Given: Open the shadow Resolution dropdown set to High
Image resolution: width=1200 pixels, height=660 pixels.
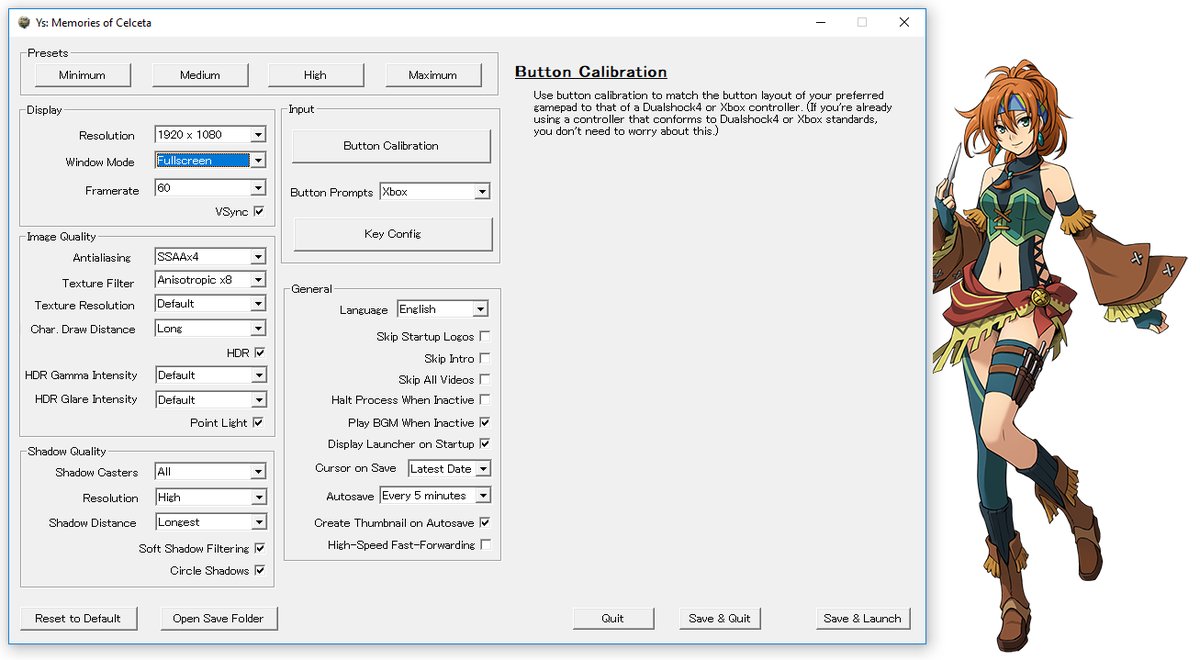Looking at the screenshot, I should coord(211,498).
